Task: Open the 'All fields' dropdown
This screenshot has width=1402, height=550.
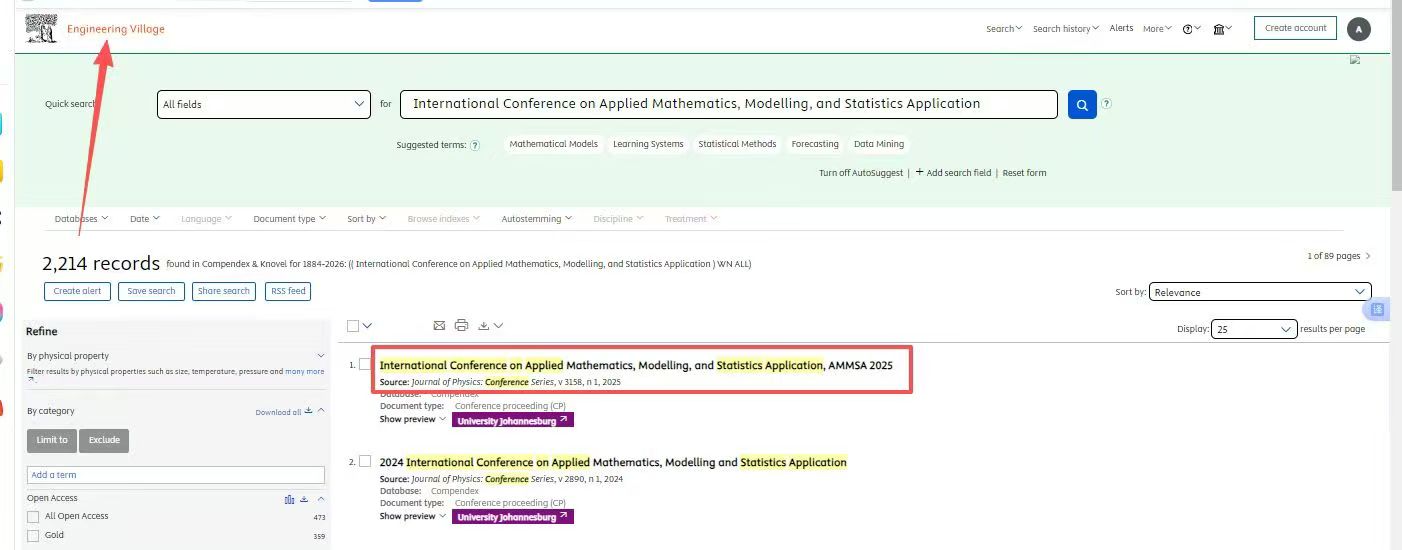Action: (x=264, y=104)
